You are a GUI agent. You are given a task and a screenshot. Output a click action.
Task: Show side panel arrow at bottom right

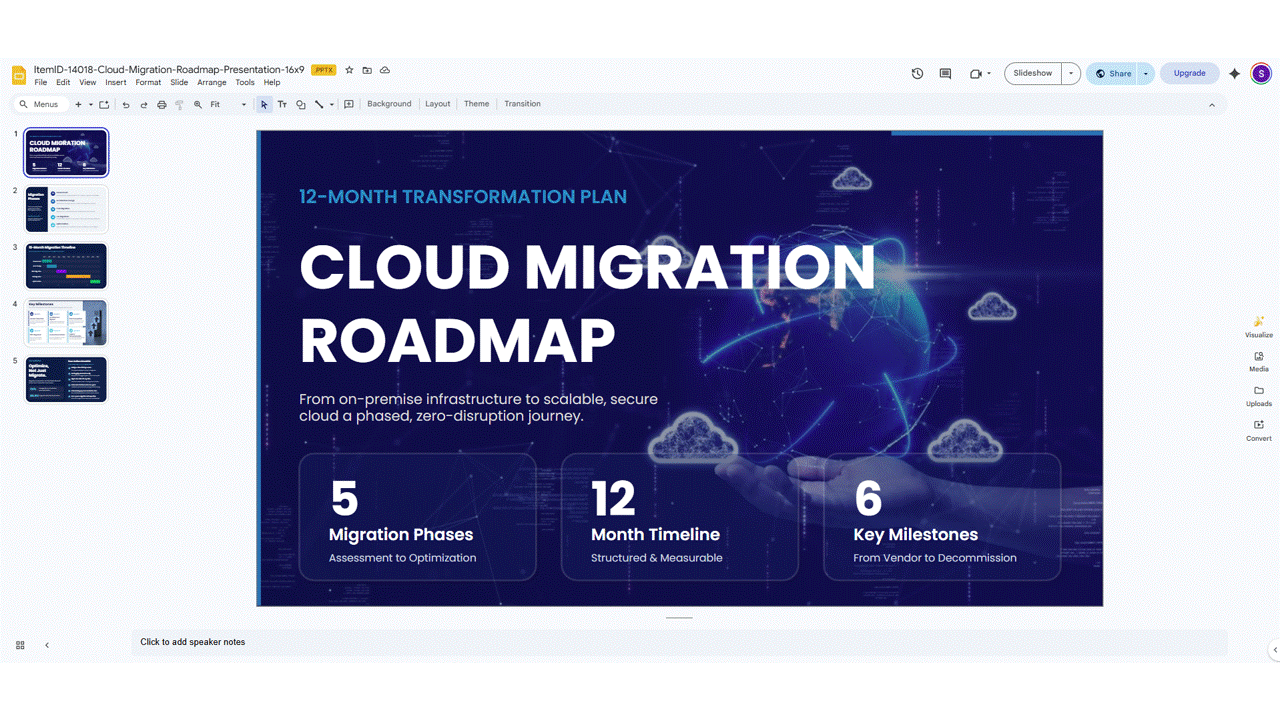tap(1275, 650)
